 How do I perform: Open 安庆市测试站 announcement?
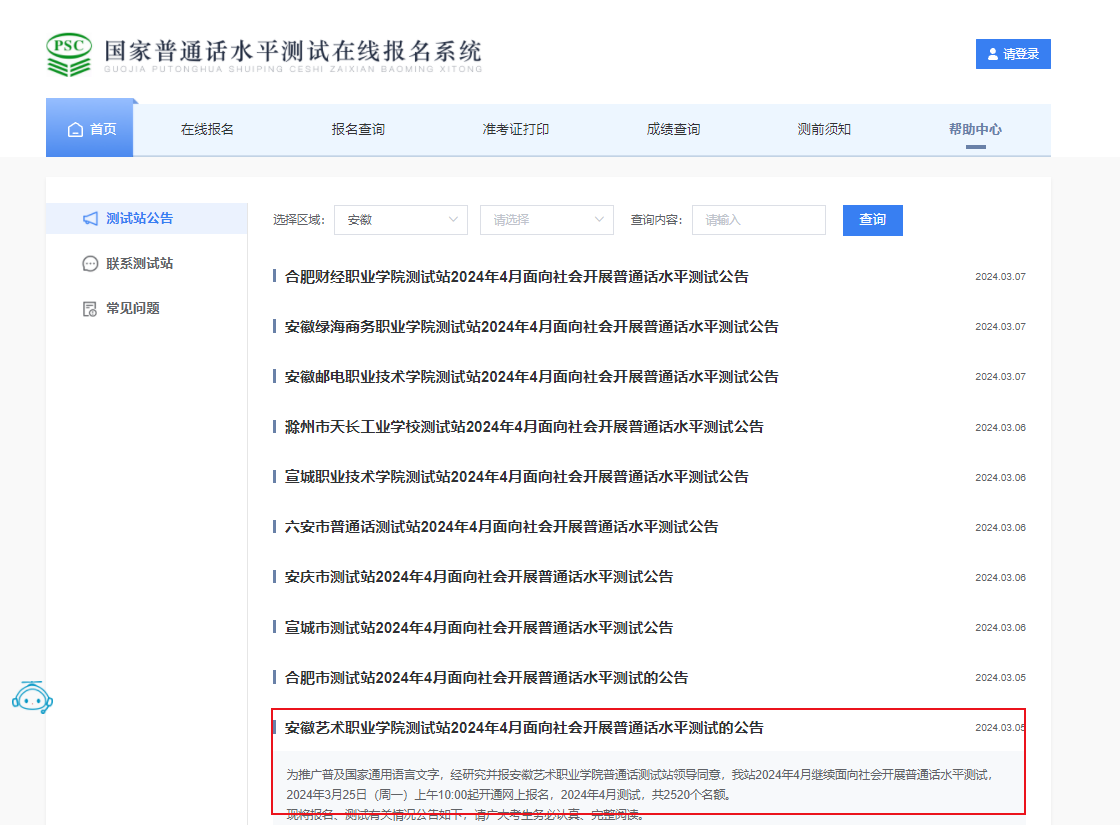479,576
